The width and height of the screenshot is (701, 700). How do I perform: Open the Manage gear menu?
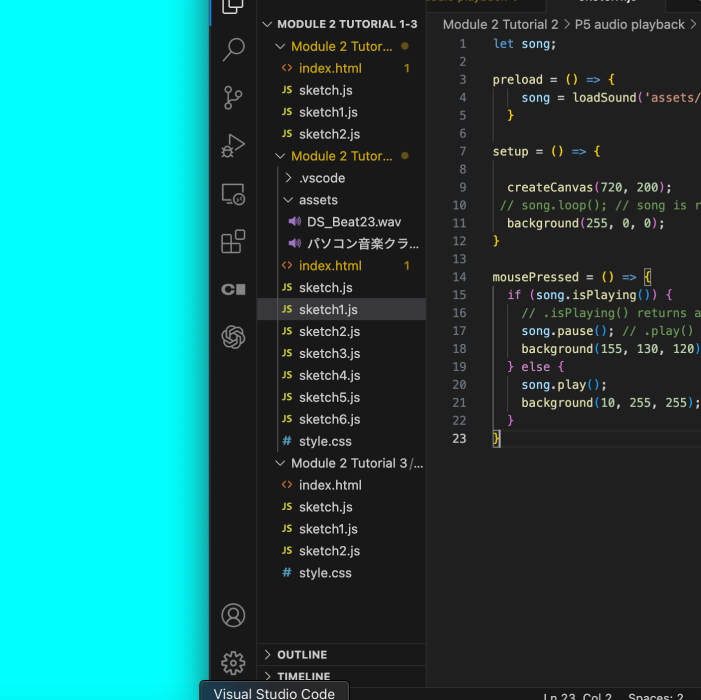[x=233, y=663]
